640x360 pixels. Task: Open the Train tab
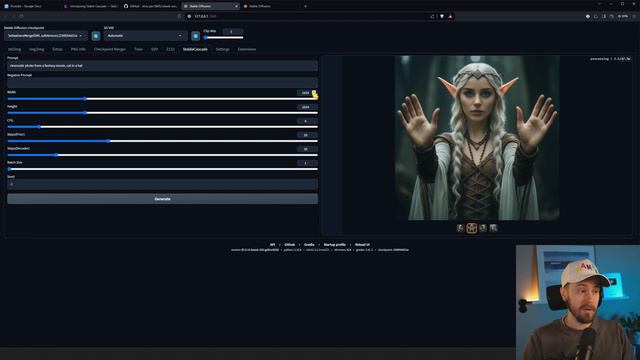138,49
